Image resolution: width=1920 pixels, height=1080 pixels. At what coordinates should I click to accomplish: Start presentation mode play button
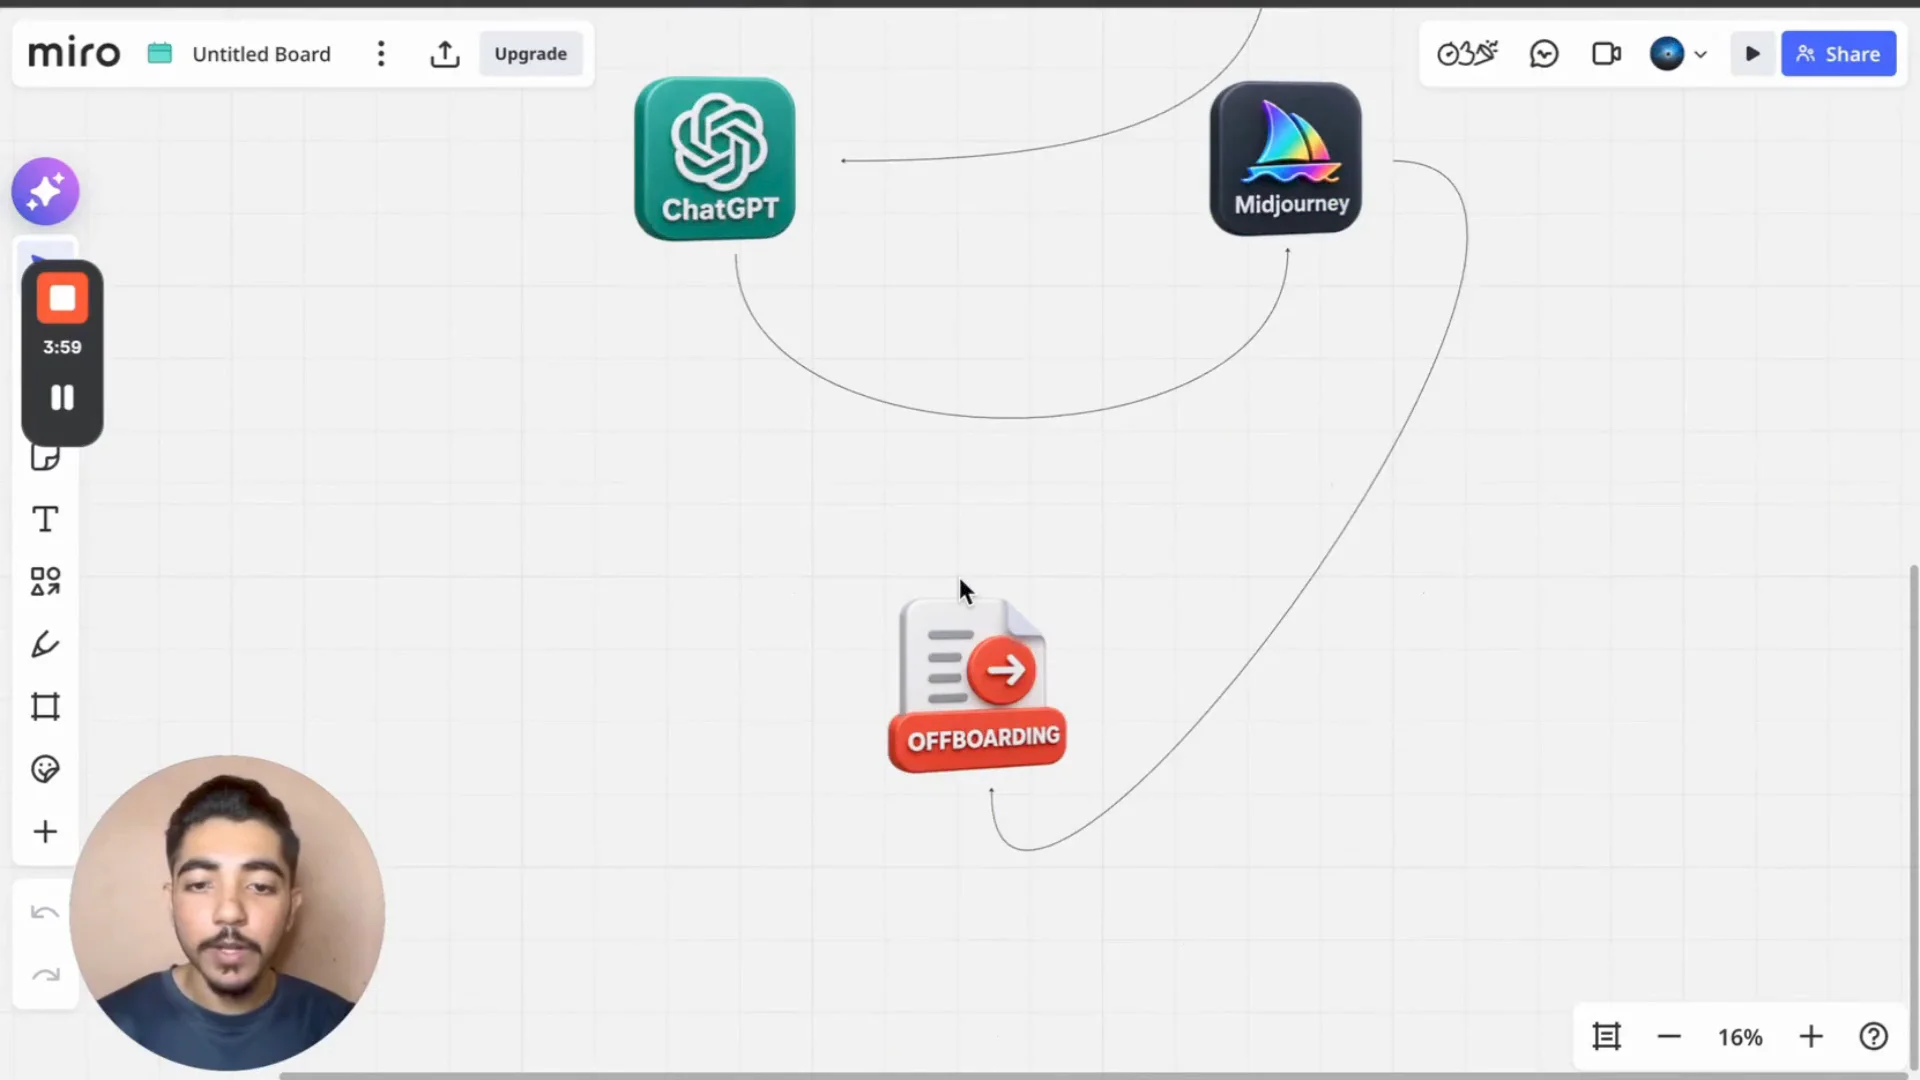click(x=1752, y=54)
